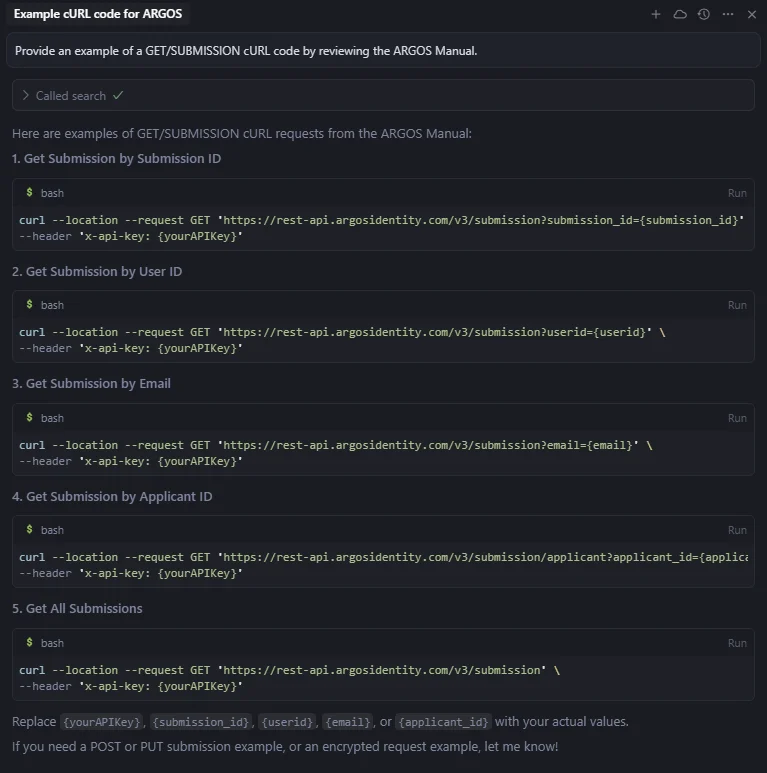
Task: Open chat history clock icon
Action: (x=704, y=15)
